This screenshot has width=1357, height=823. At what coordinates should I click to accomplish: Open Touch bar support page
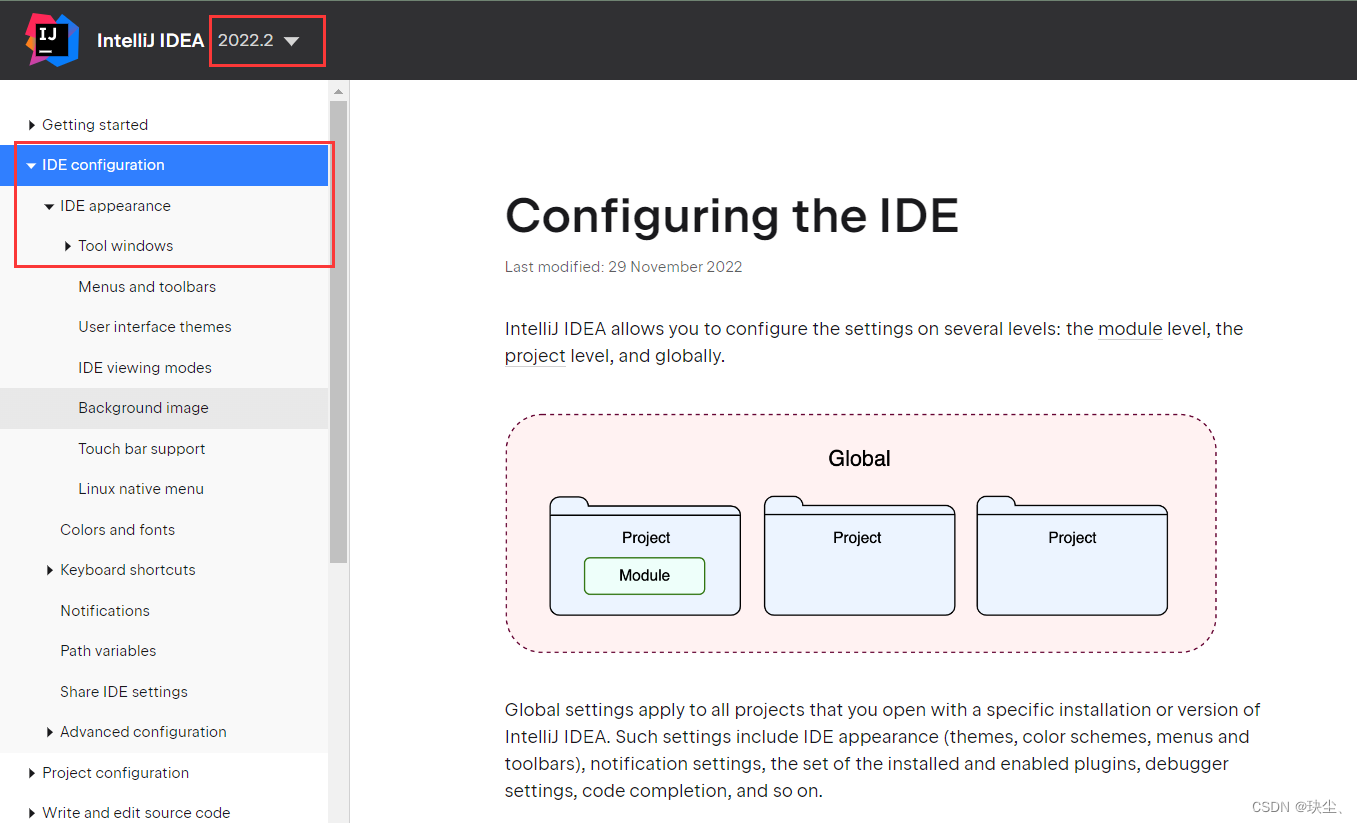(142, 449)
